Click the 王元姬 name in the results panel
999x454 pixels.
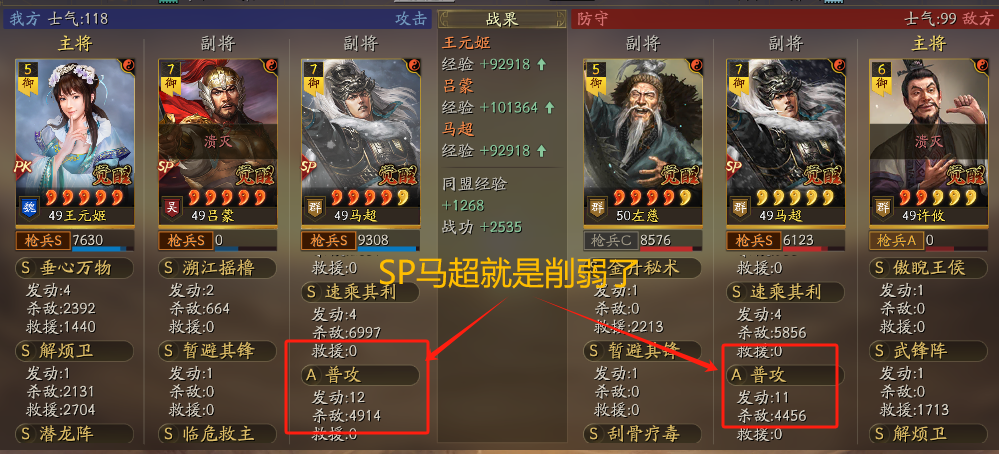click(x=467, y=43)
